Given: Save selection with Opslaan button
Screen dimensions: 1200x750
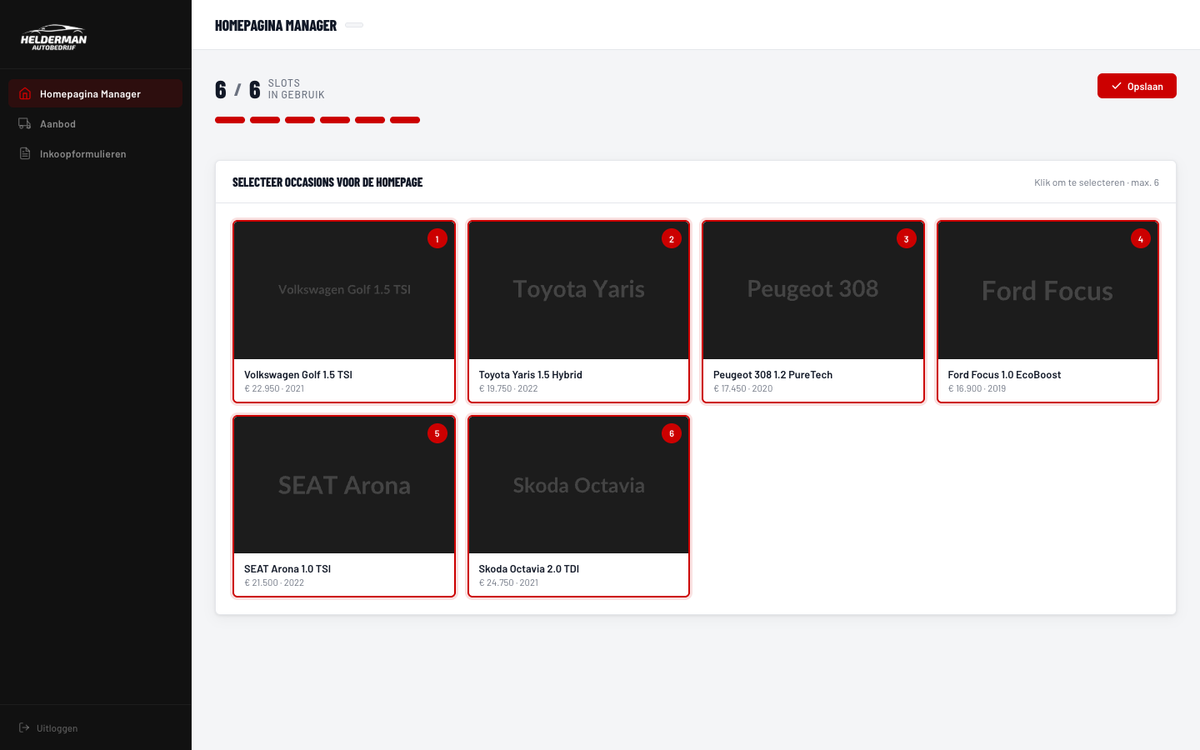Looking at the screenshot, I should click(1137, 86).
